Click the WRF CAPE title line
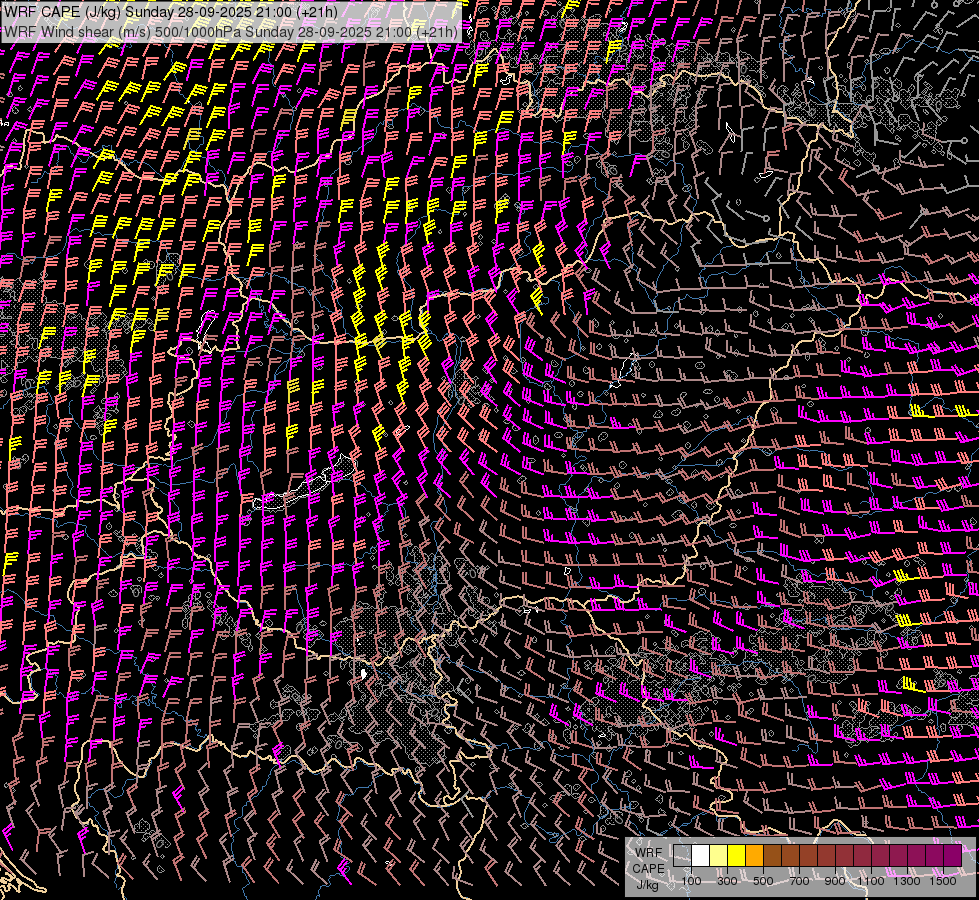Image resolution: width=979 pixels, height=900 pixels. pyautogui.click(x=170, y=12)
